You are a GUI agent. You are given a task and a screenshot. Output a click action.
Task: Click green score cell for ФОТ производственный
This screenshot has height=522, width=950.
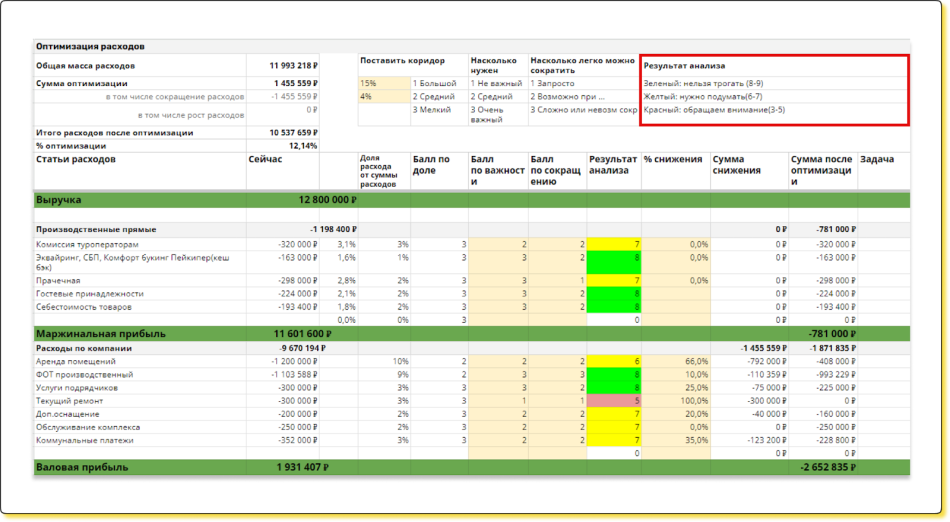[x=614, y=375]
